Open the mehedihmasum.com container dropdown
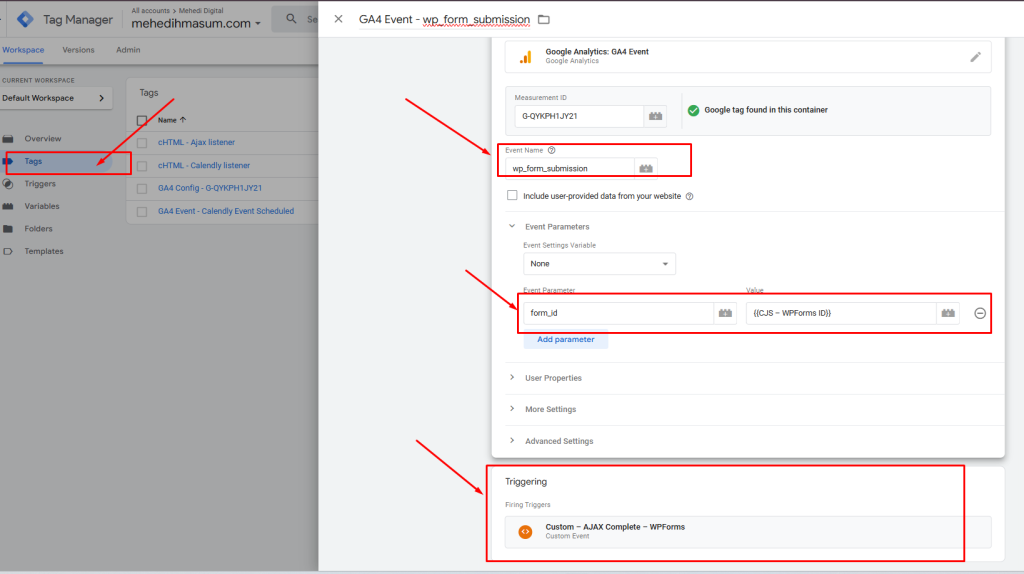Screen dimensions: 1024x574 196,24
